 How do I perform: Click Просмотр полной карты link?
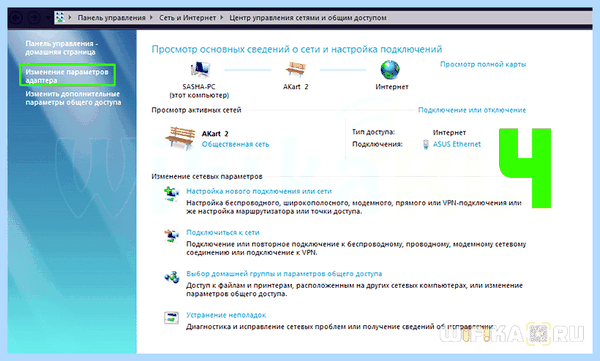pos(483,64)
